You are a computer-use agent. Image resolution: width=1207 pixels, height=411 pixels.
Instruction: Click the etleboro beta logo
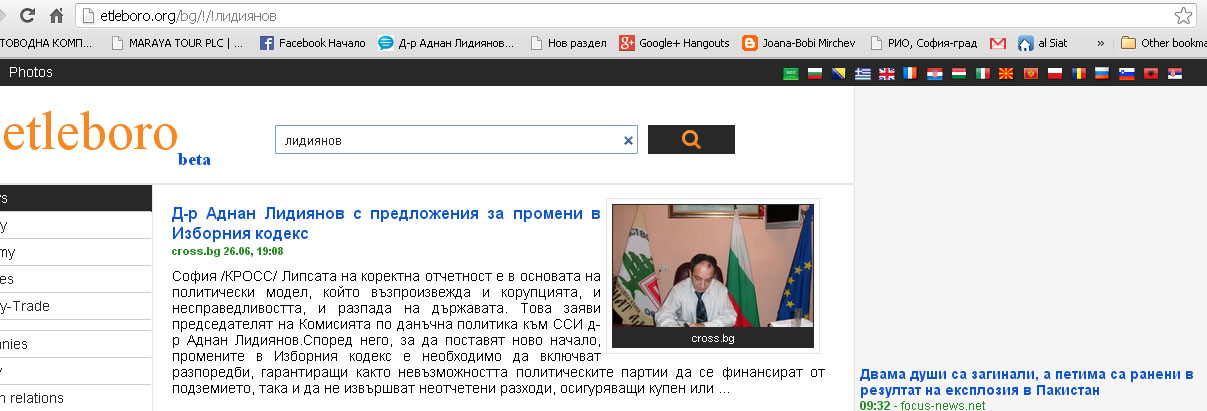click(x=105, y=136)
